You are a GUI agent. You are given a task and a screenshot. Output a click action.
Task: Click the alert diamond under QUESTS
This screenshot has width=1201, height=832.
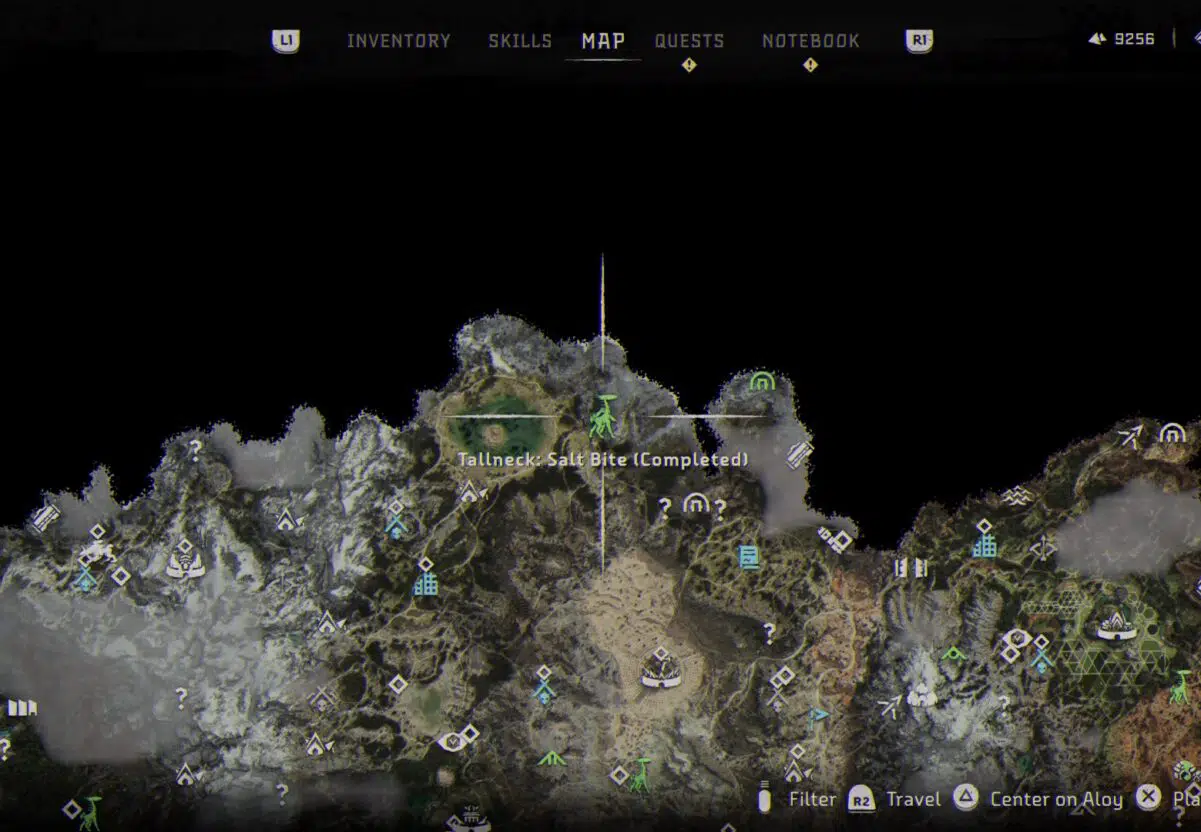click(x=689, y=66)
